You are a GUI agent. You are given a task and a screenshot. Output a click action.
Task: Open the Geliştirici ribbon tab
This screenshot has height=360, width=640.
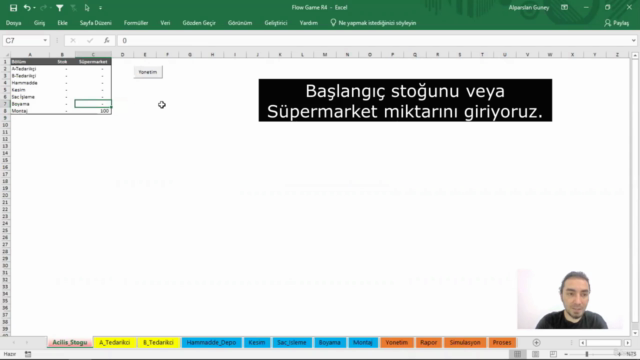pos(276,23)
